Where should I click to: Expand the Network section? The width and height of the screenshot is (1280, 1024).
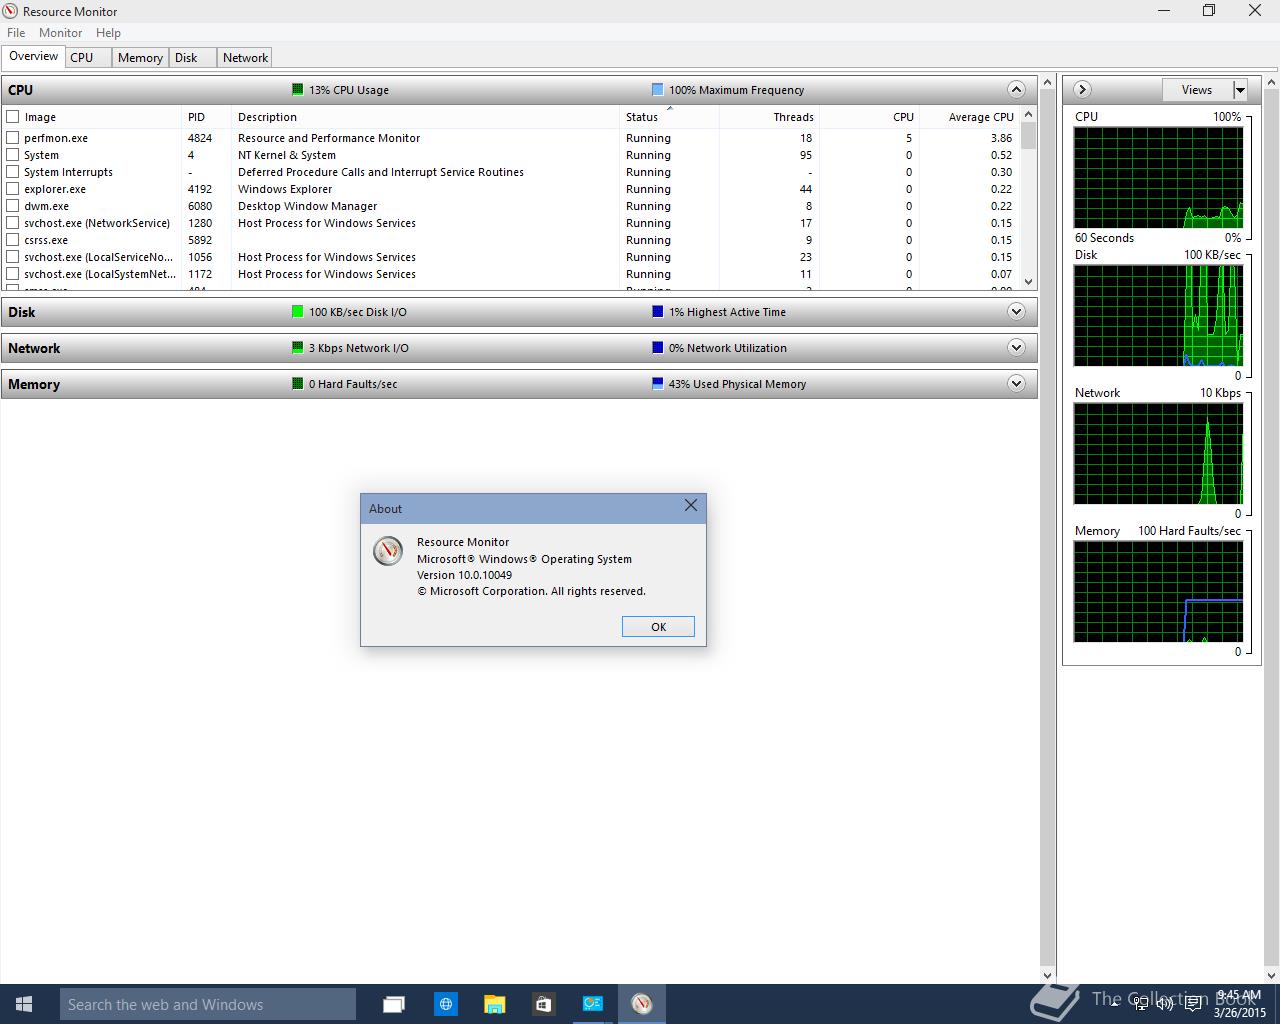click(x=1016, y=347)
